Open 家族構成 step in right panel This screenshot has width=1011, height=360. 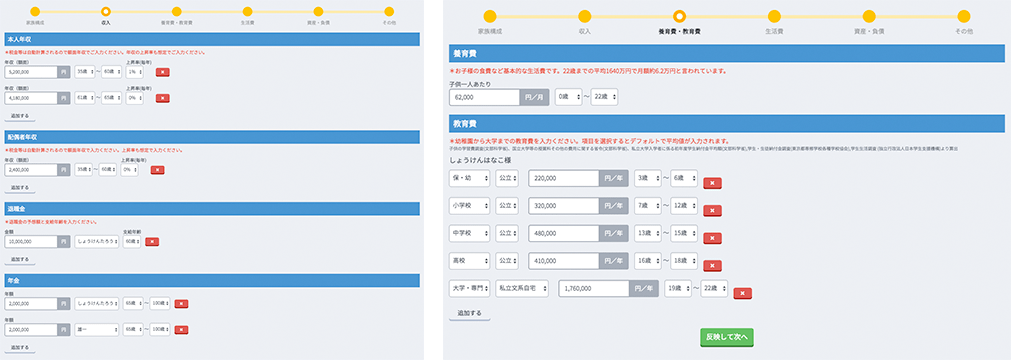click(x=490, y=17)
